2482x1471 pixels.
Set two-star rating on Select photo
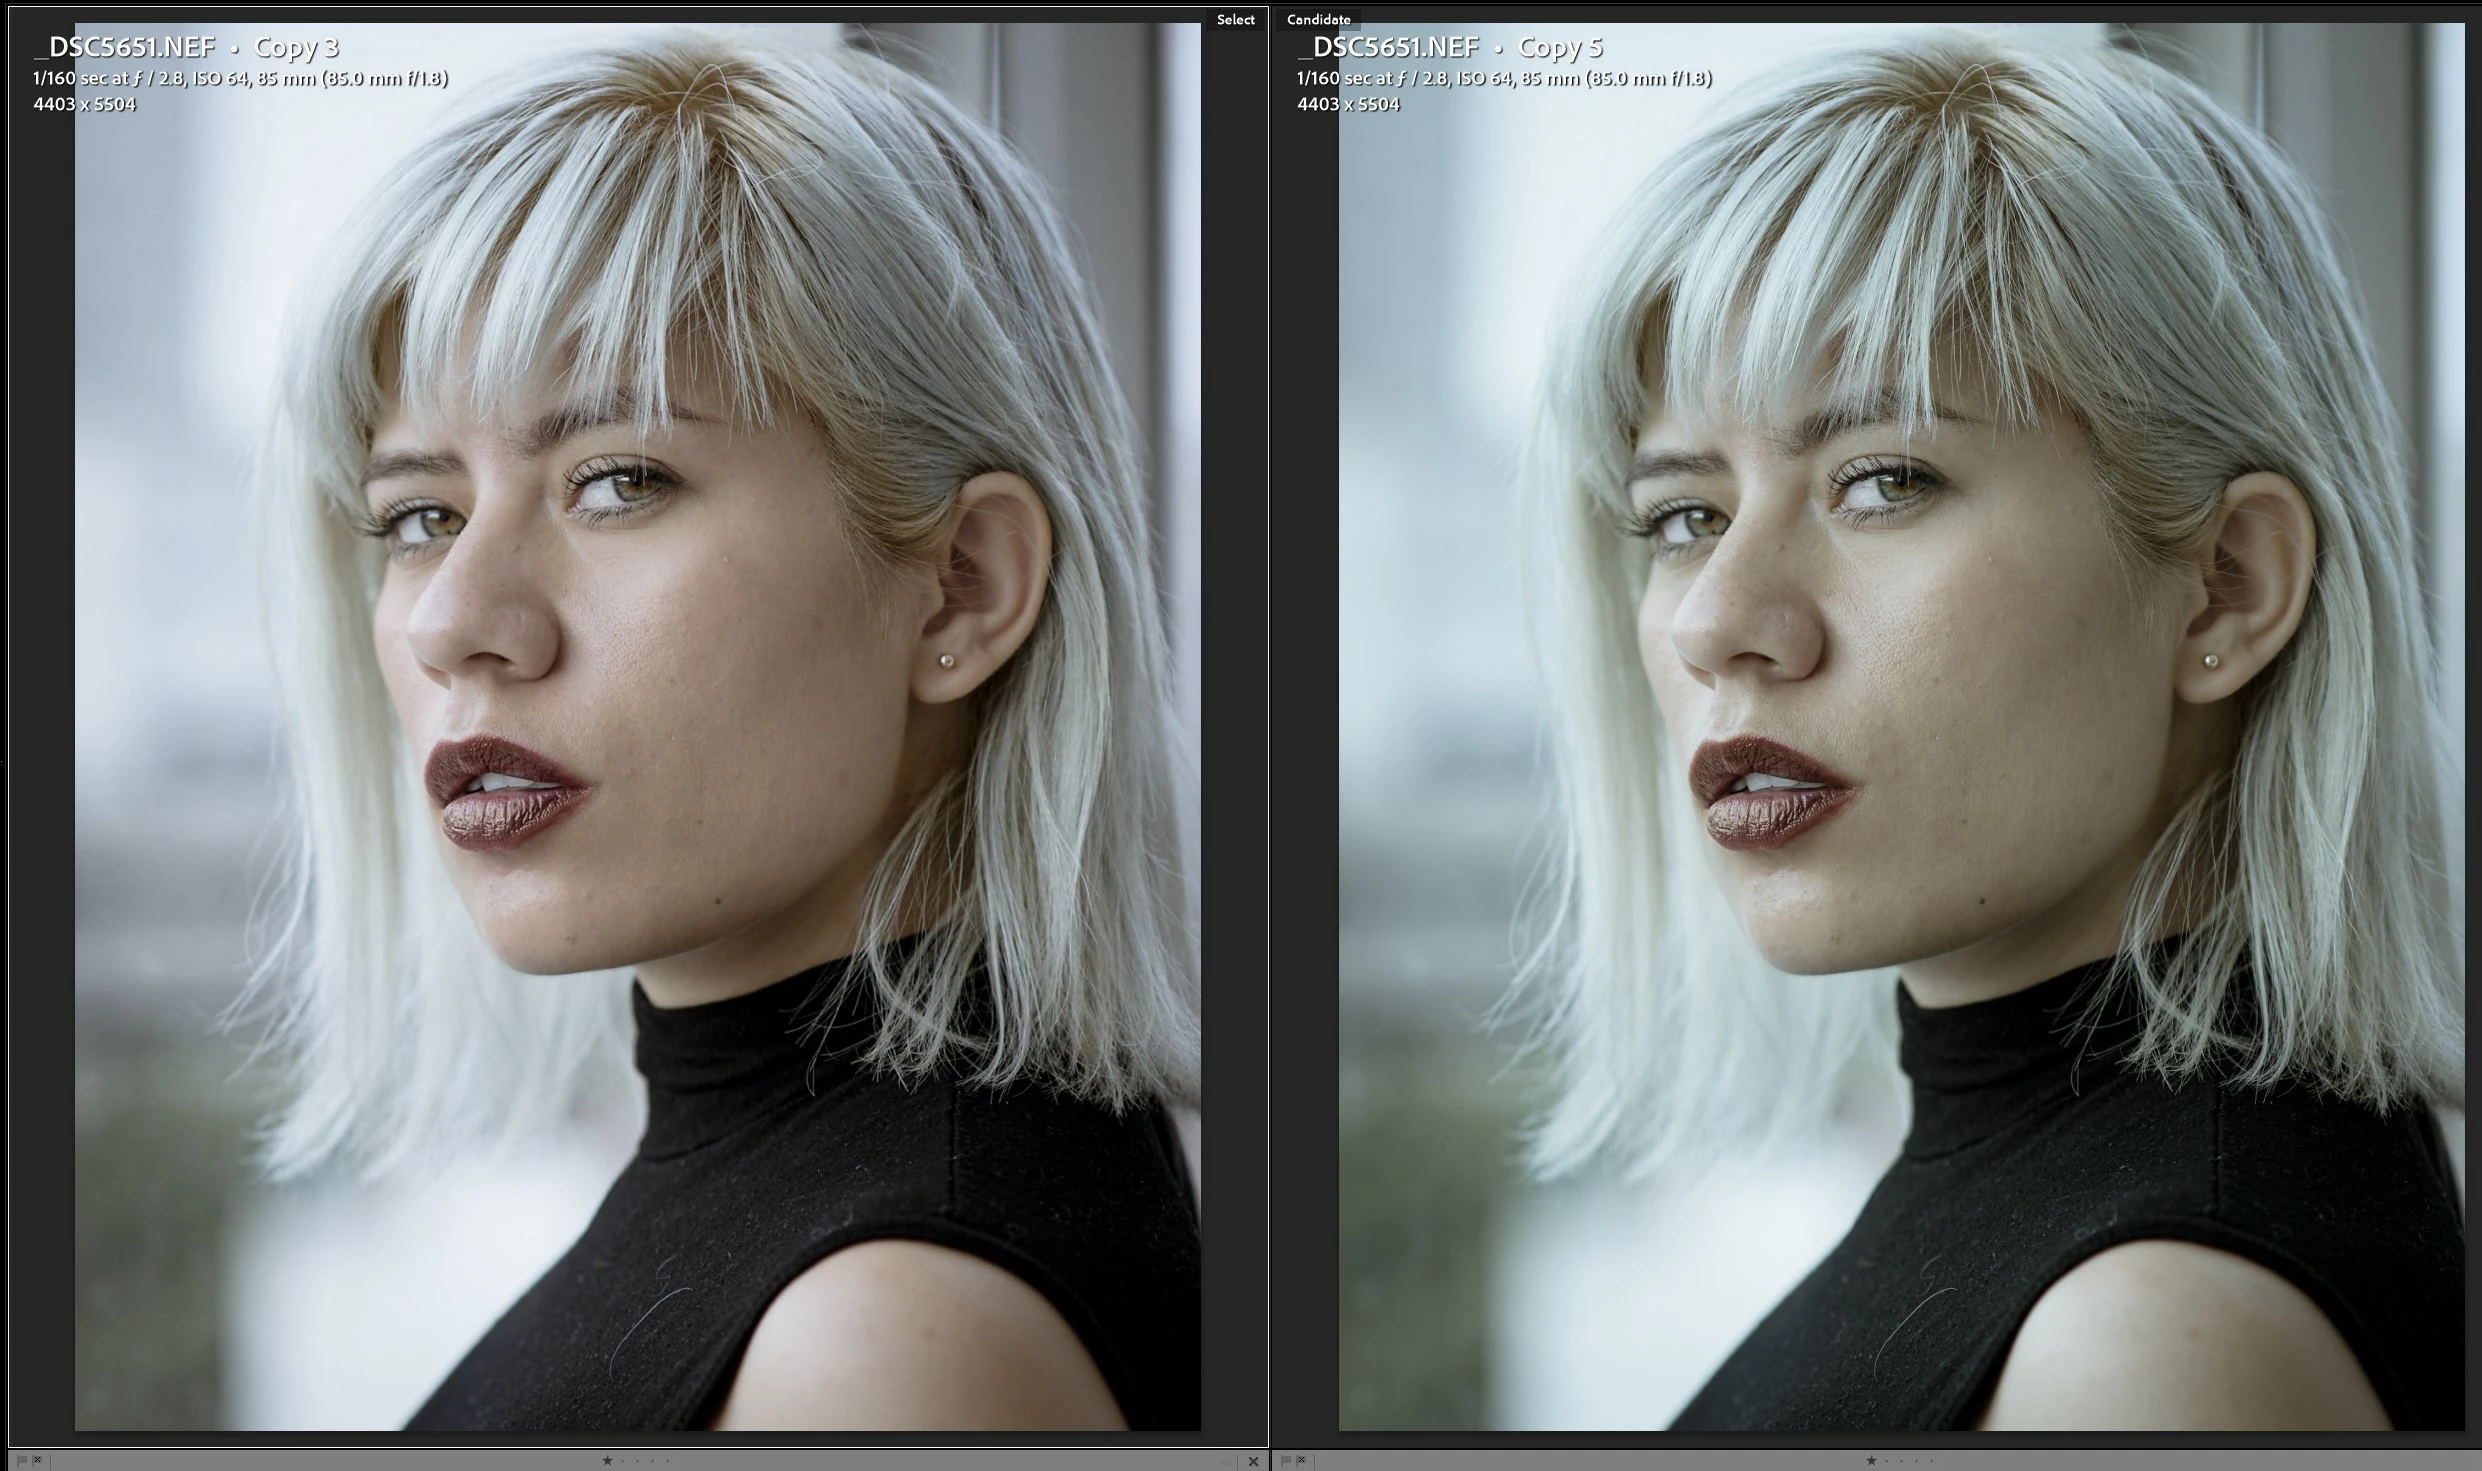(x=623, y=1460)
